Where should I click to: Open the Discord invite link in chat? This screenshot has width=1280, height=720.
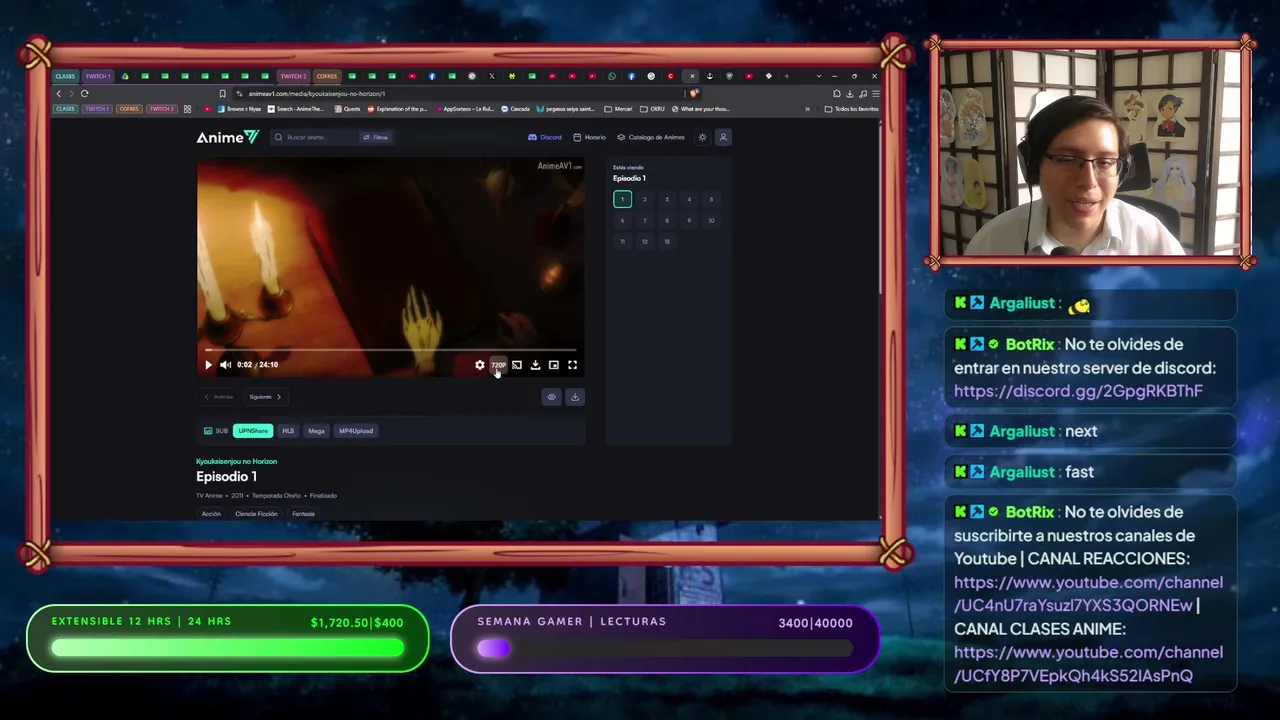pos(1078,391)
